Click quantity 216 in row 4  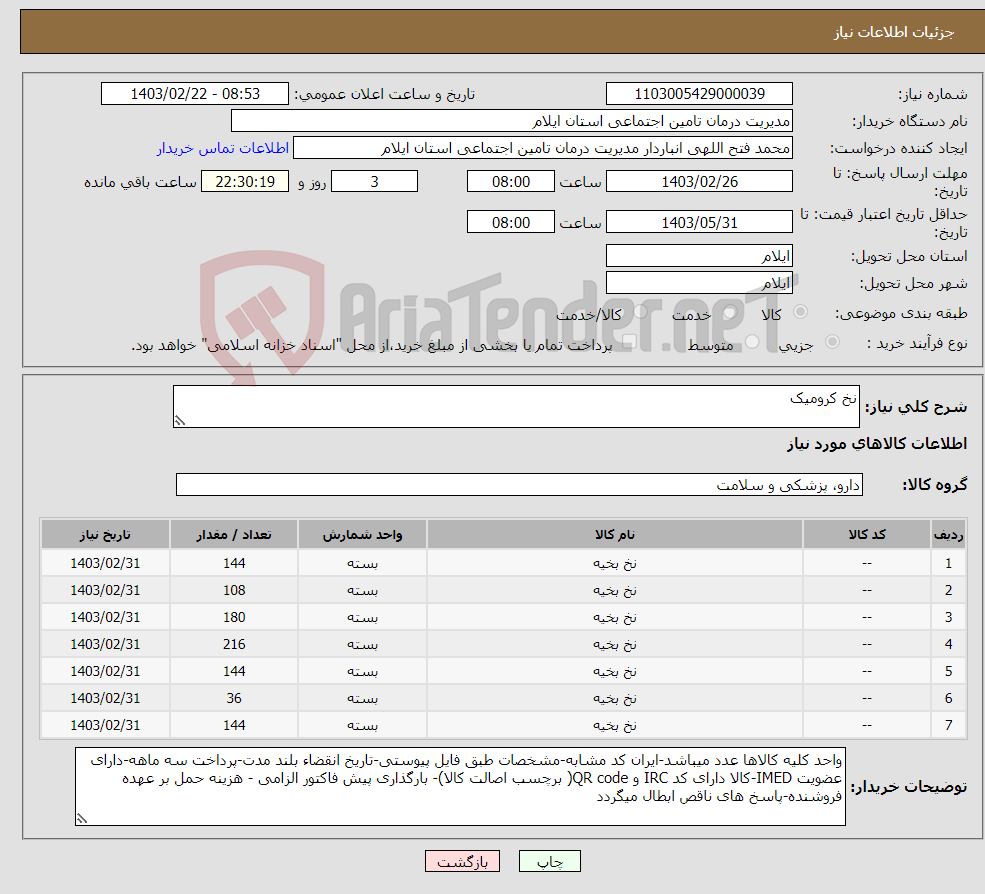click(234, 644)
